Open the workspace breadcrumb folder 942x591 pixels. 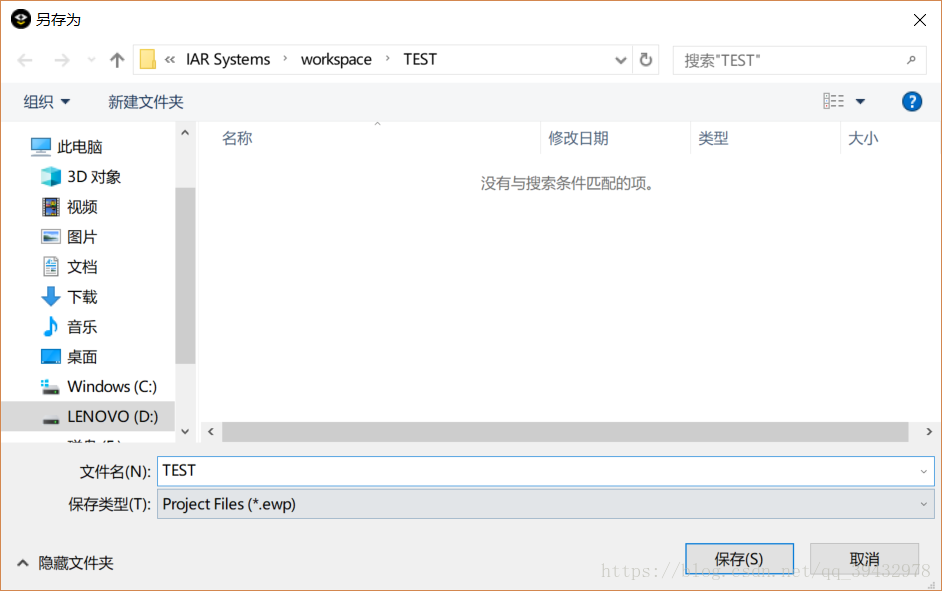[336, 59]
